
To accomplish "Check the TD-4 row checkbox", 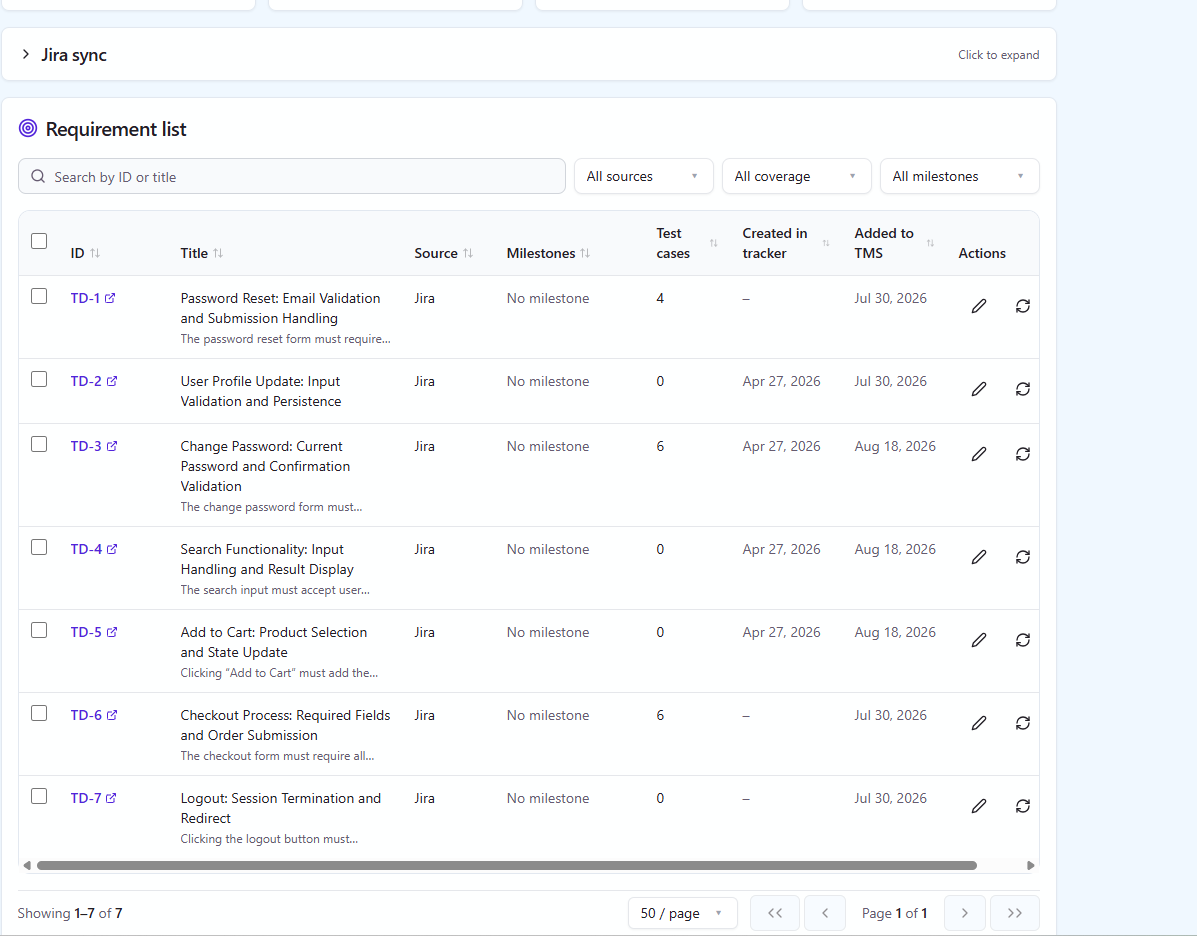I will pos(39,547).
